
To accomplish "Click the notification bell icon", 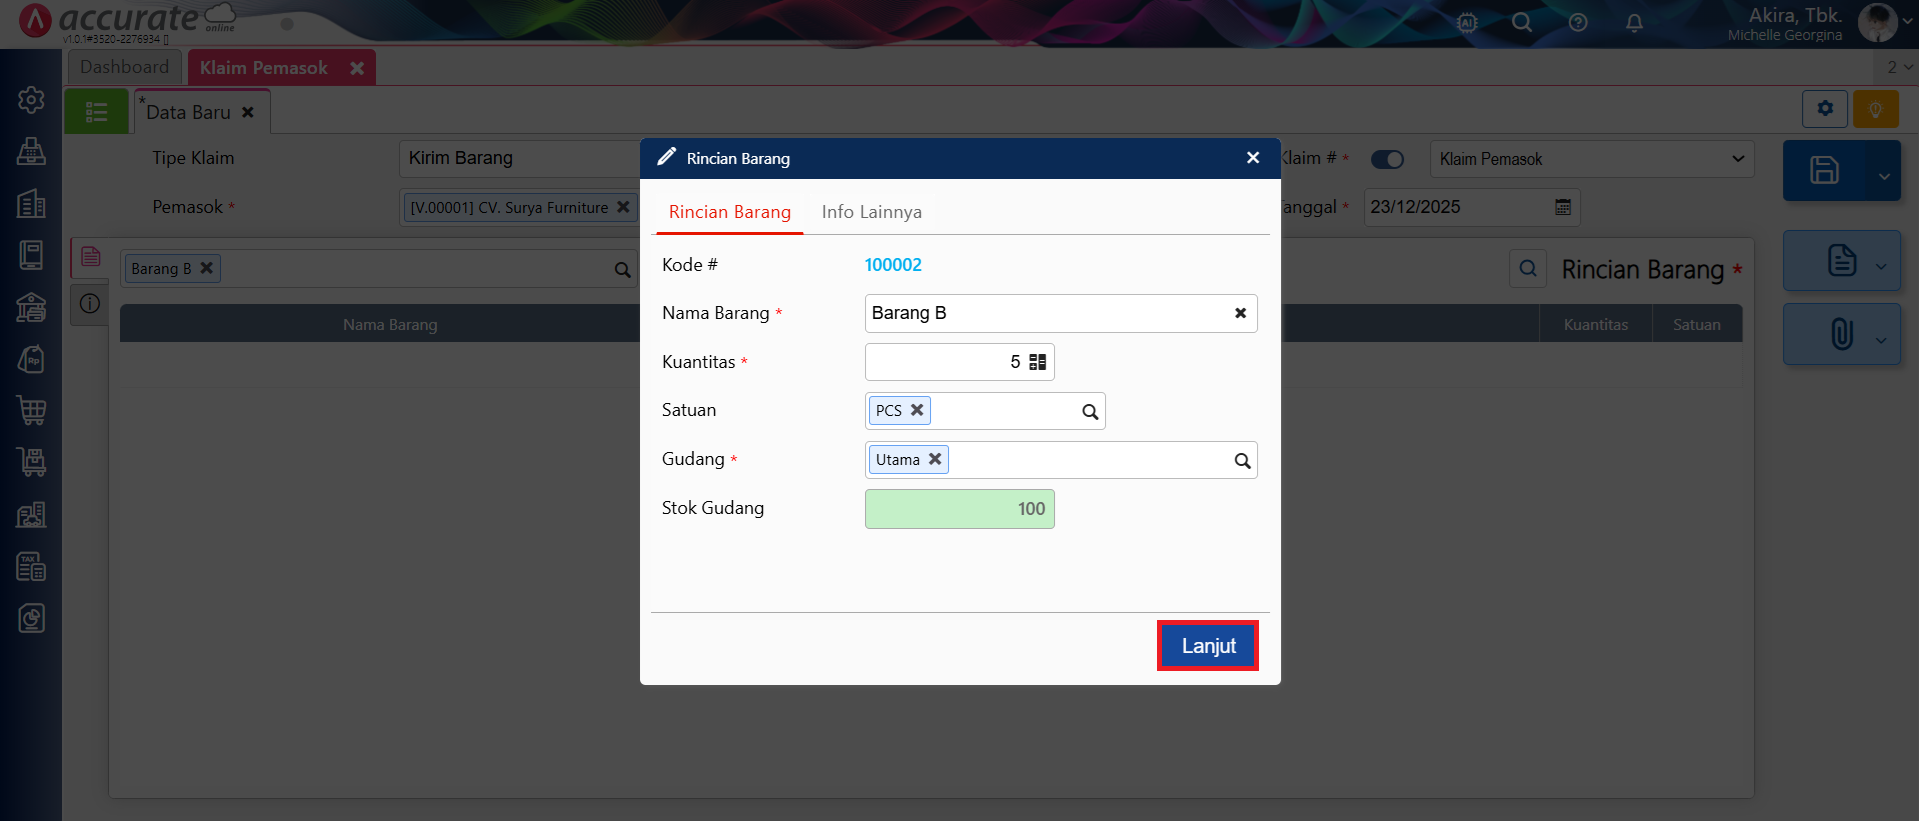I will point(1634,22).
